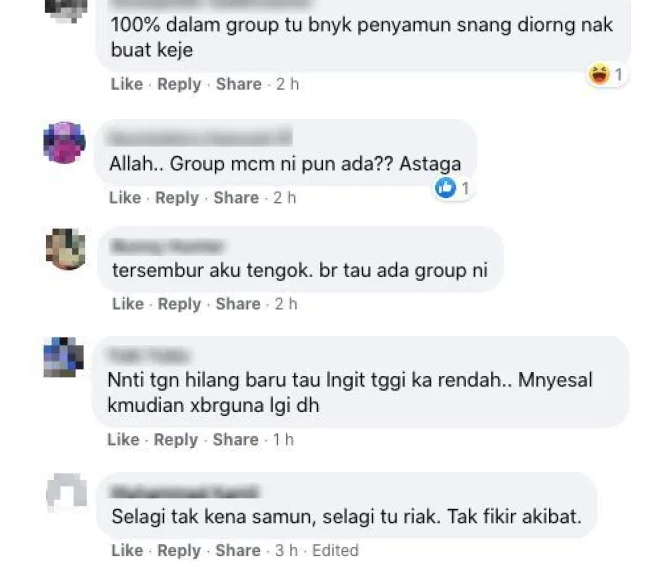
Task: Share the Nnti tgn hilang comment
Action: click(235, 440)
